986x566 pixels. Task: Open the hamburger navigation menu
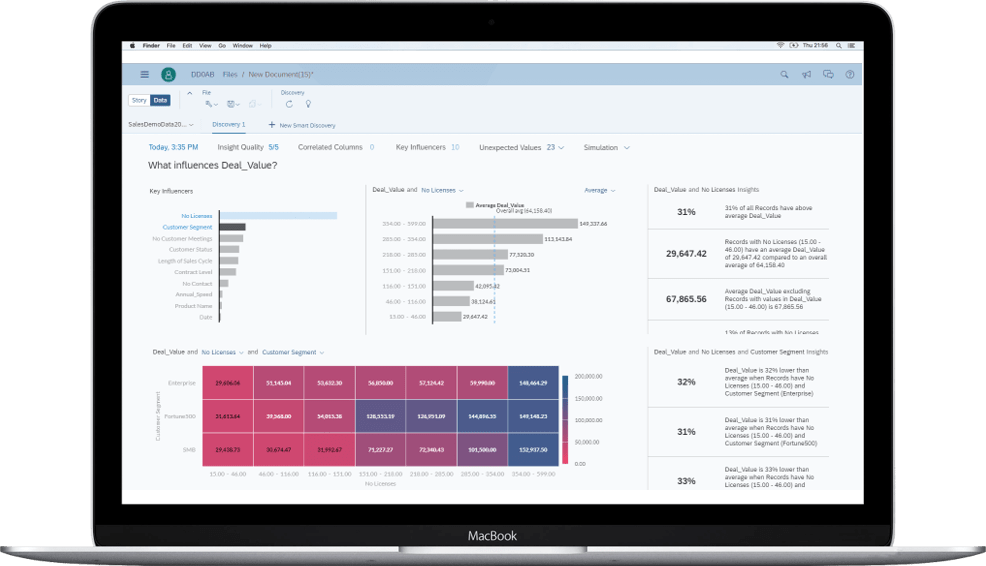pyautogui.click(x=144, y=74)
